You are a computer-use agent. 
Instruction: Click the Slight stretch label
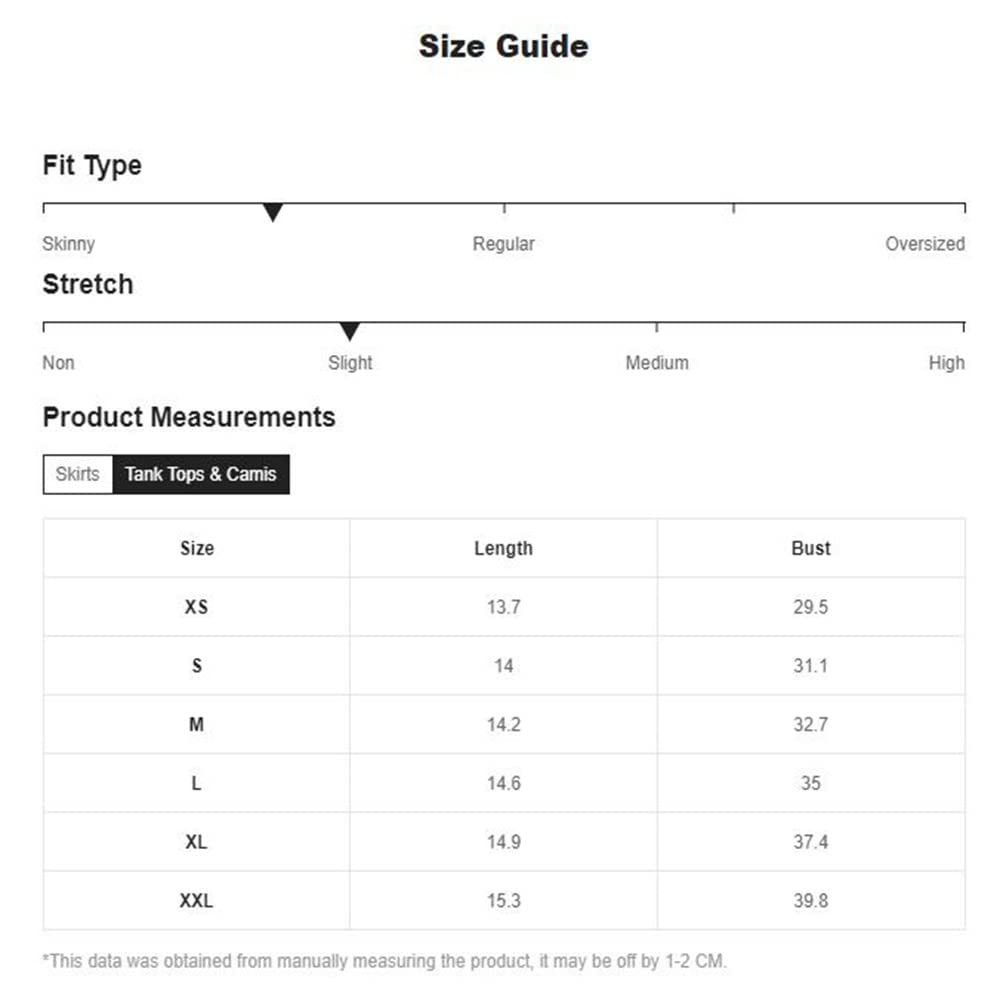point(350,363)
